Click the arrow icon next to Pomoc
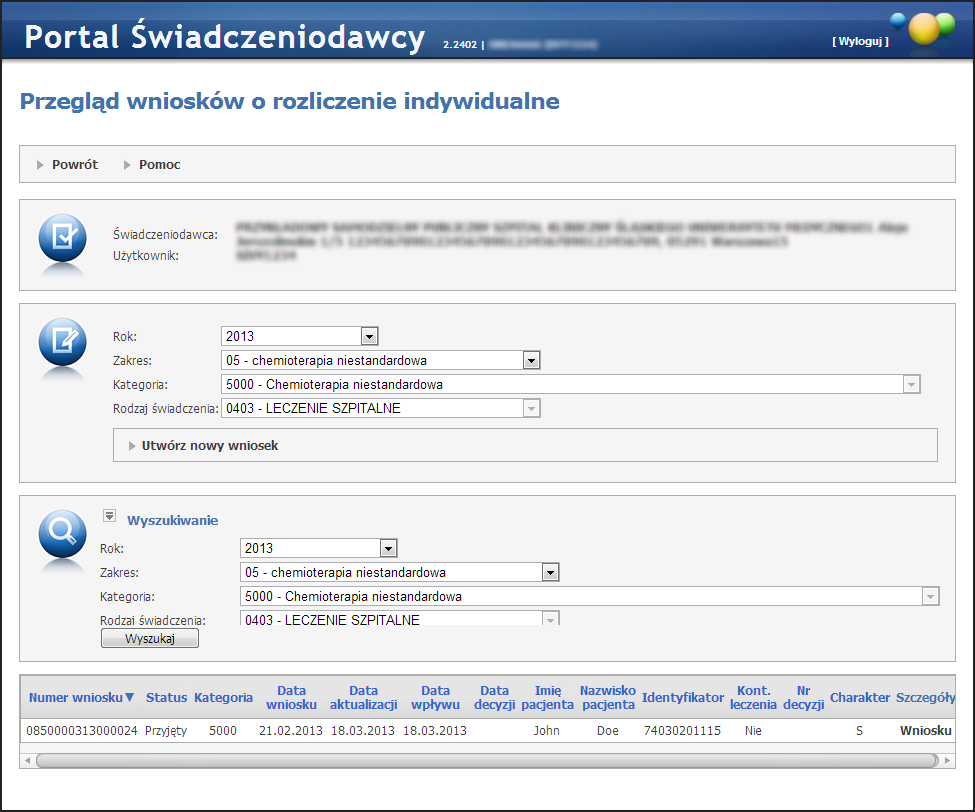Image resolution: width=975 pixels, height=812 pixels. coord(127,165)
